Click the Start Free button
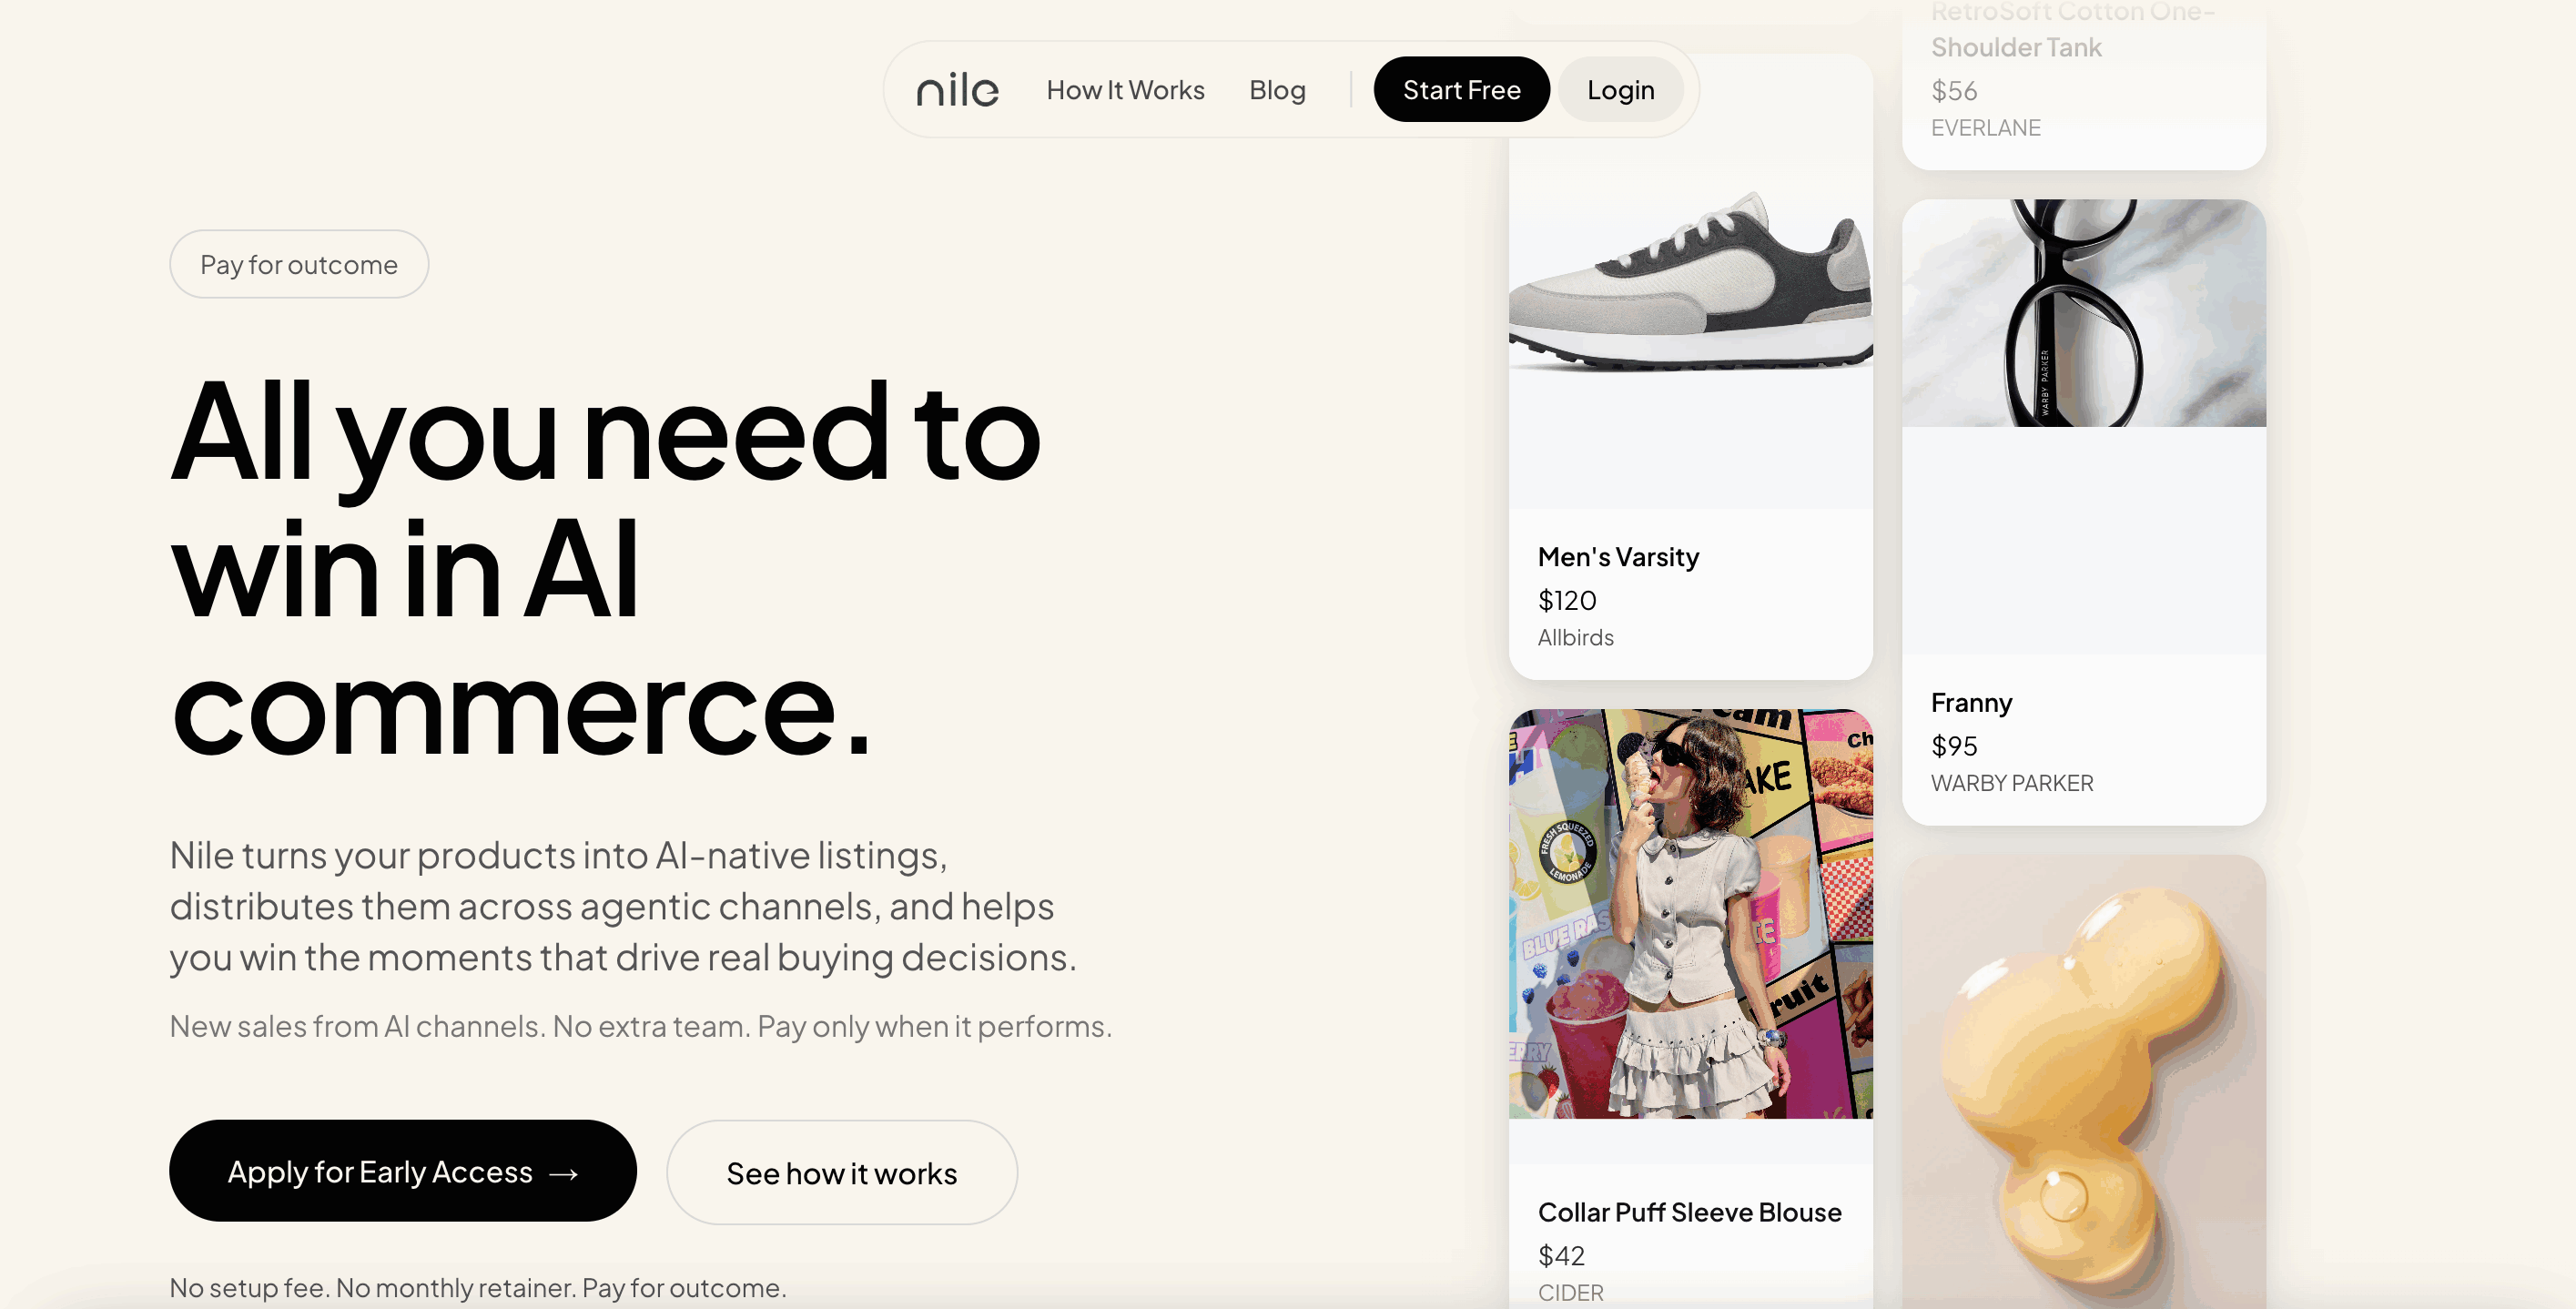 1461,90
